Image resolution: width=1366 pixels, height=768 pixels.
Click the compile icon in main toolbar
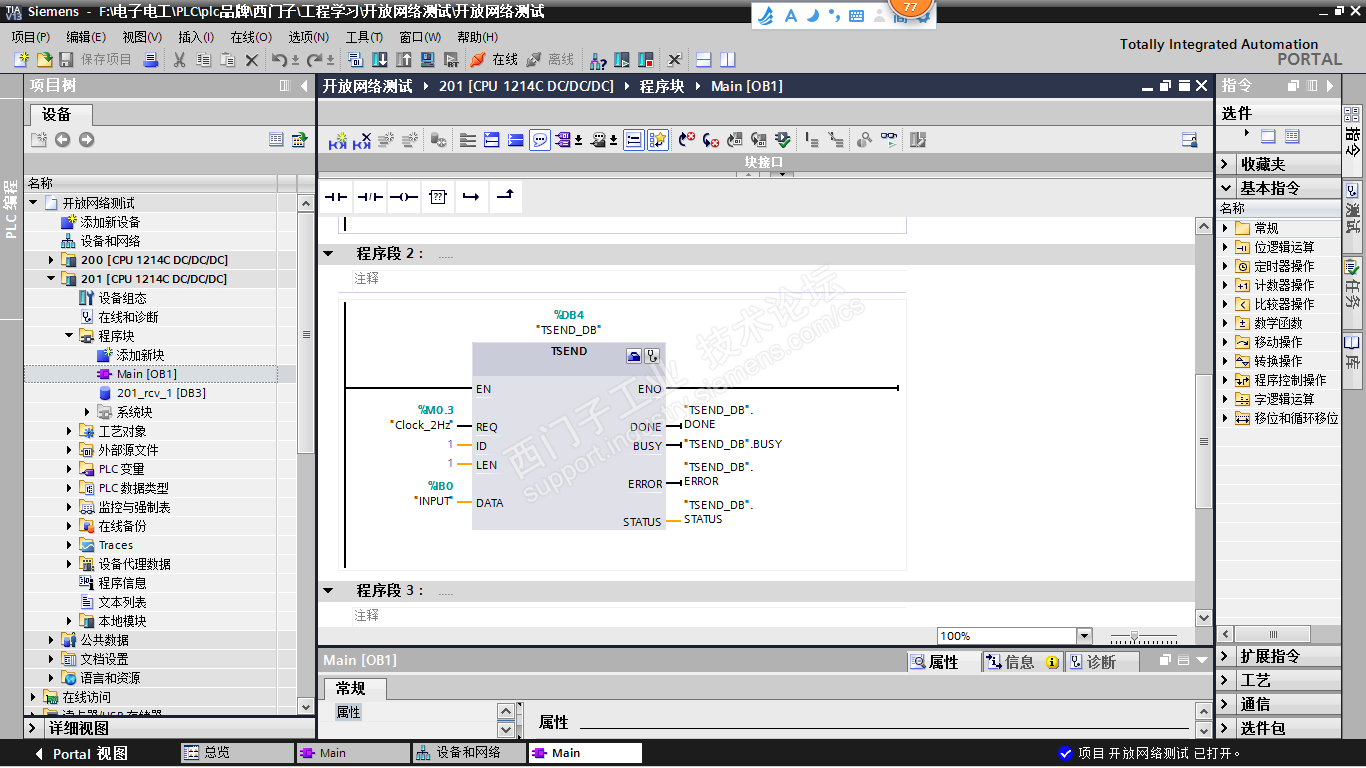[356, 60]
